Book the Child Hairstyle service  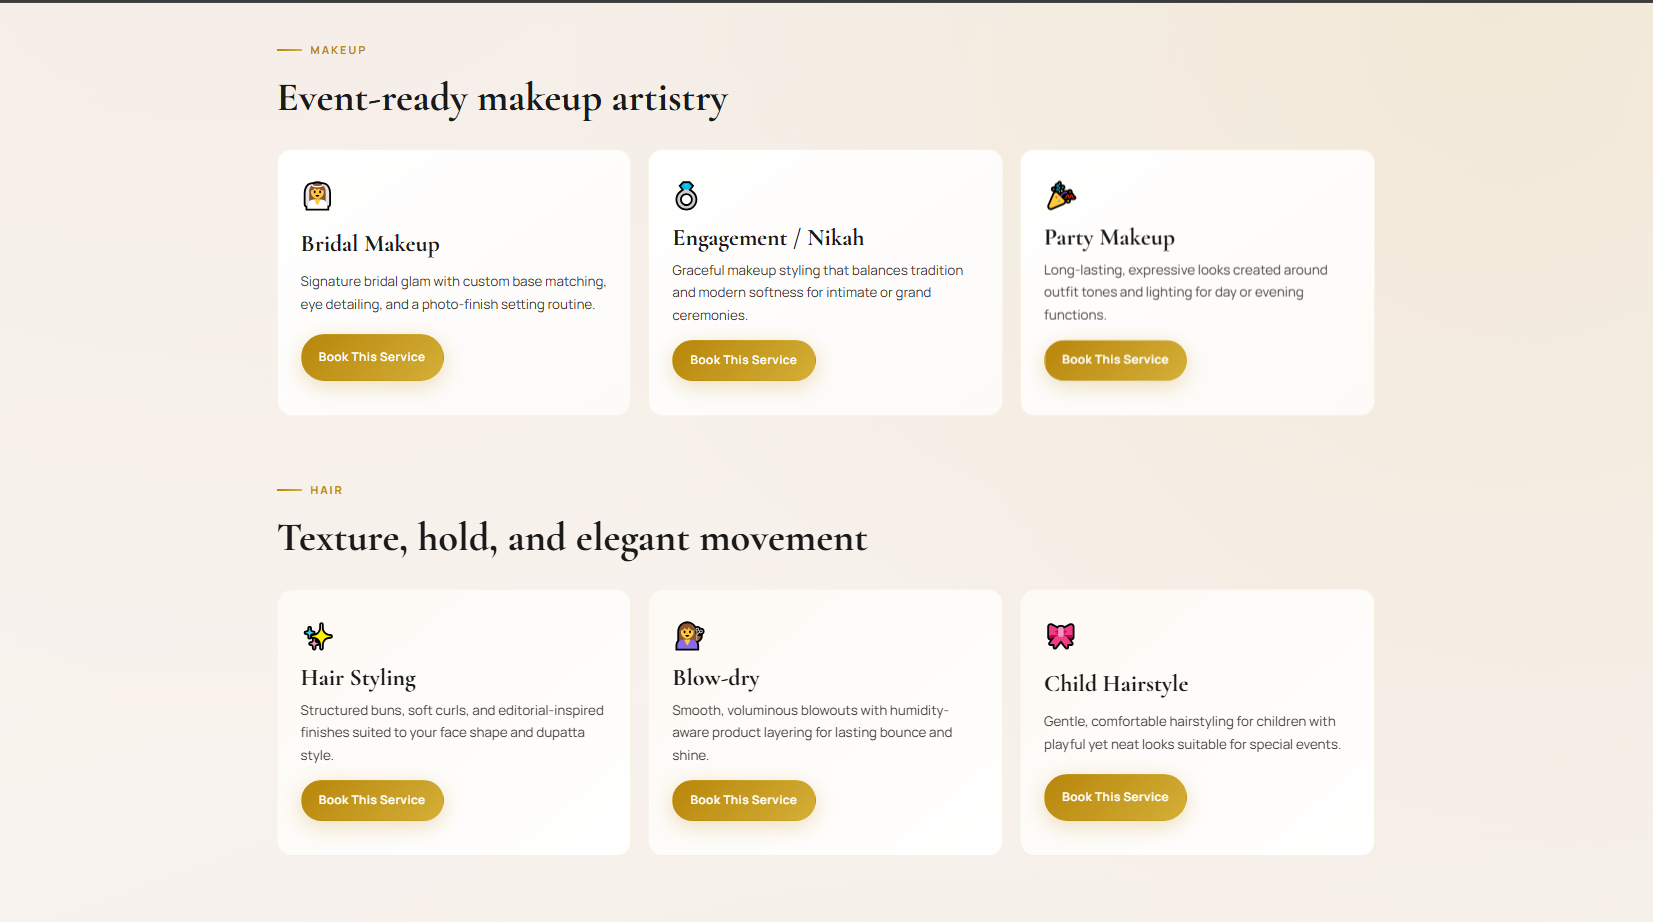click(x=1115, y=797)
